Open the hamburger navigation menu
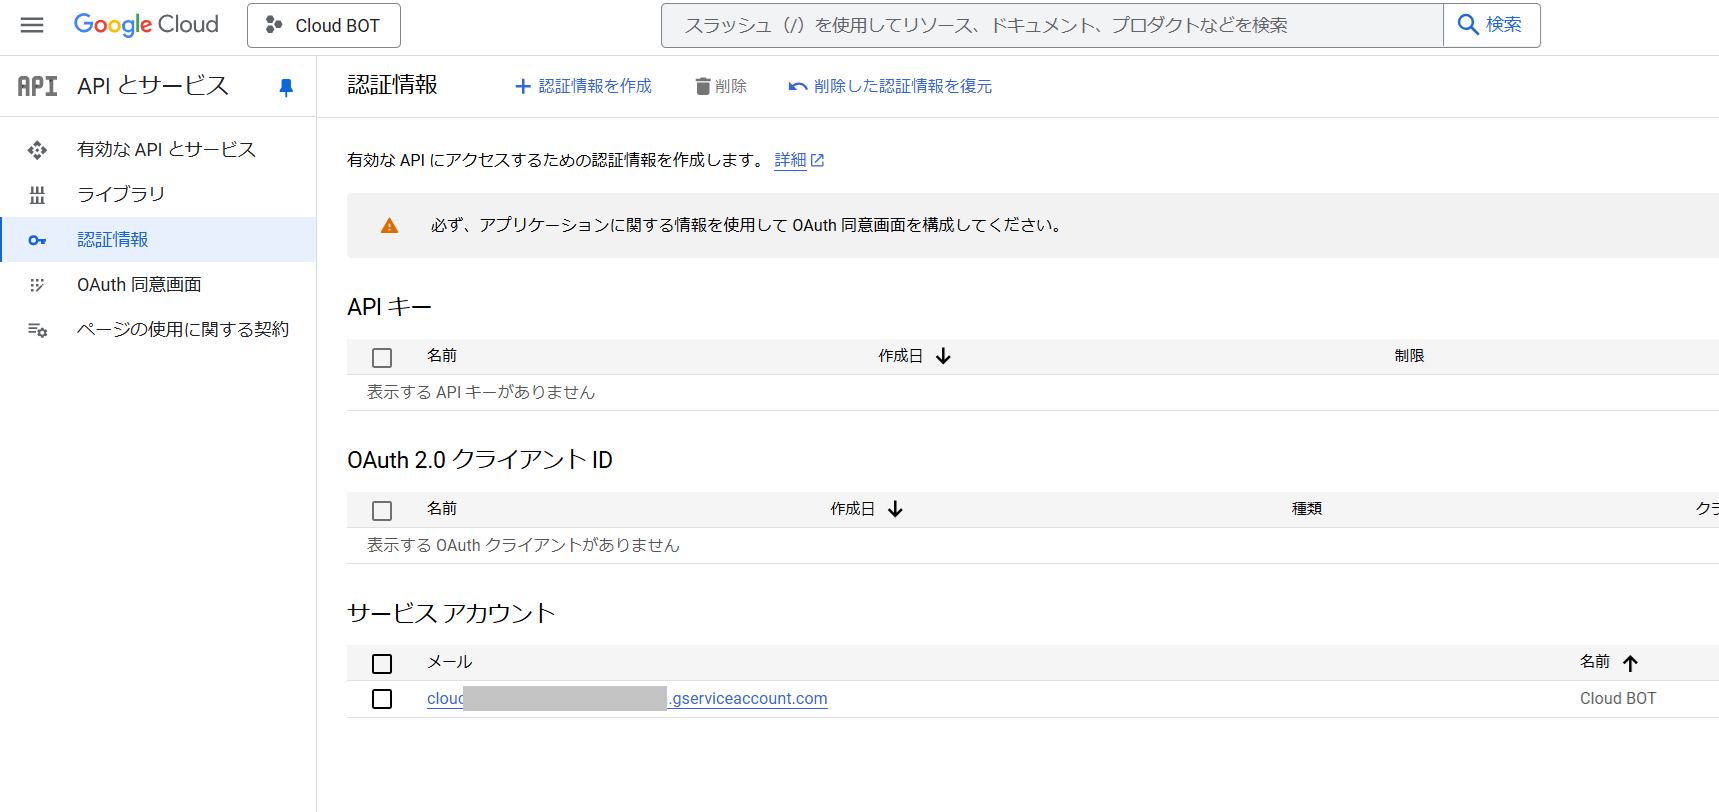Image resolution: width=1719 pixels, height=812 pixels. [32, 25]
